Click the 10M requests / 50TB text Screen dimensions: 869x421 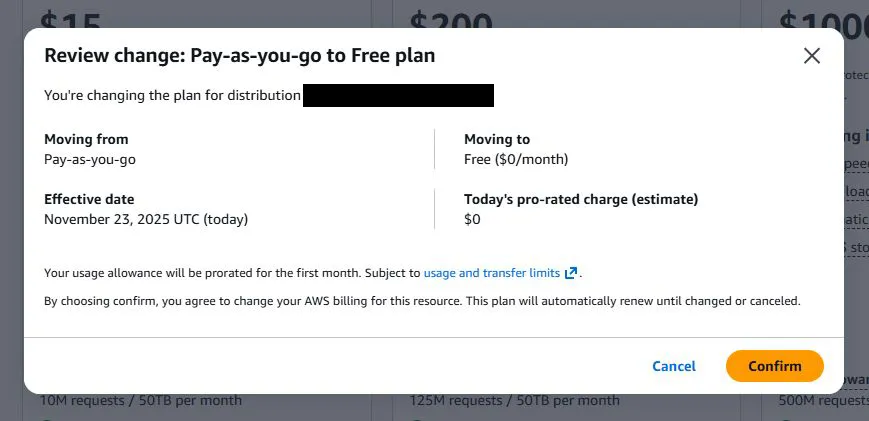pos(140,402)
